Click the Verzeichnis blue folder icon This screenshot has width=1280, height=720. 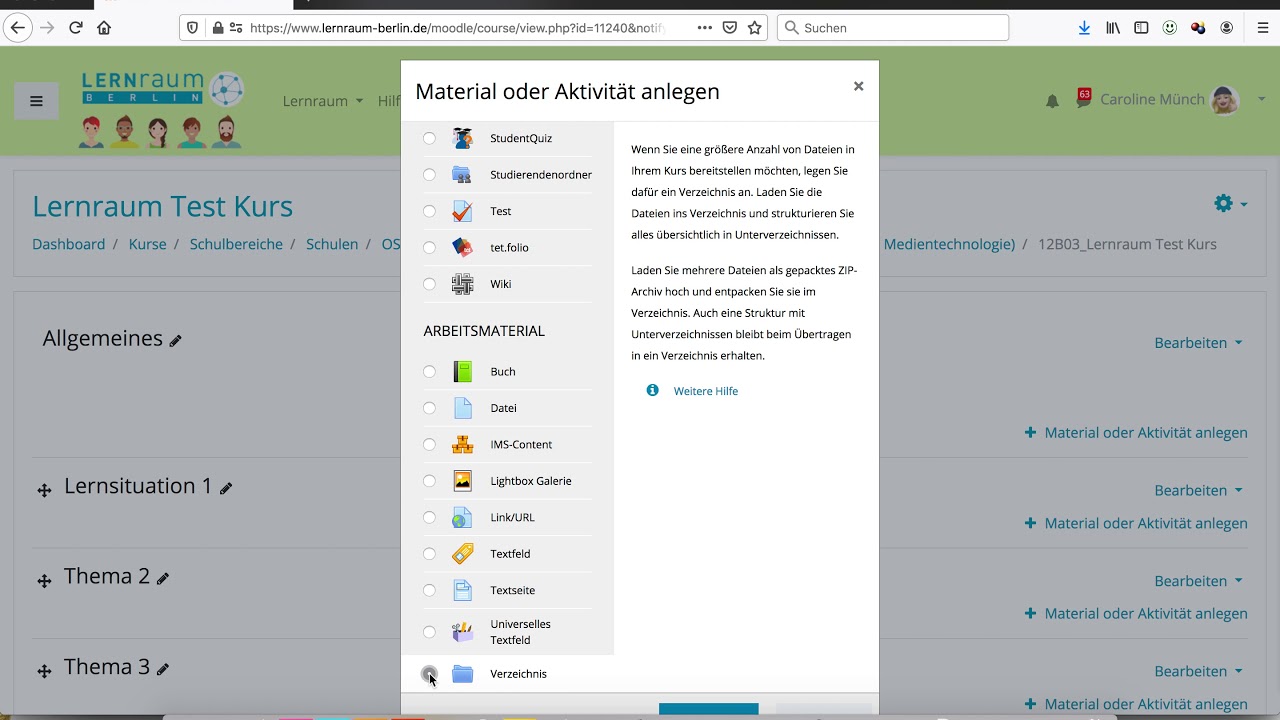[x=462, y=674]
